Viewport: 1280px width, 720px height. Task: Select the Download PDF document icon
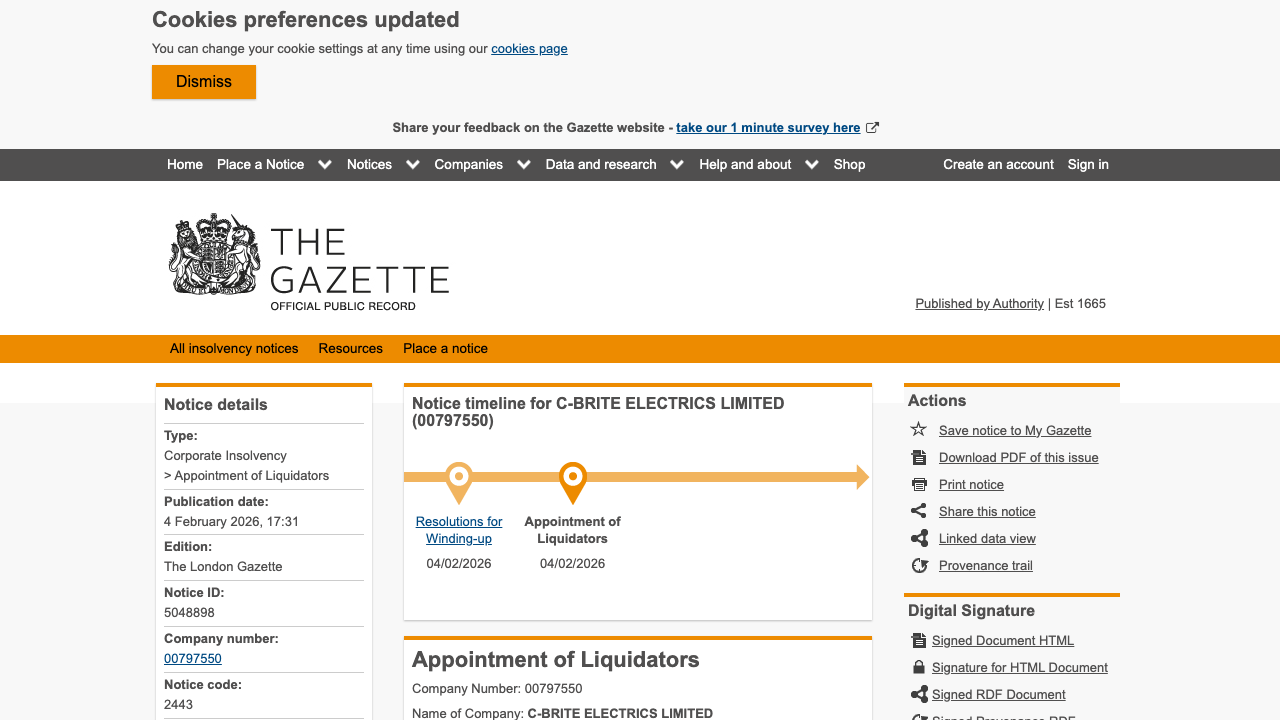918,457
